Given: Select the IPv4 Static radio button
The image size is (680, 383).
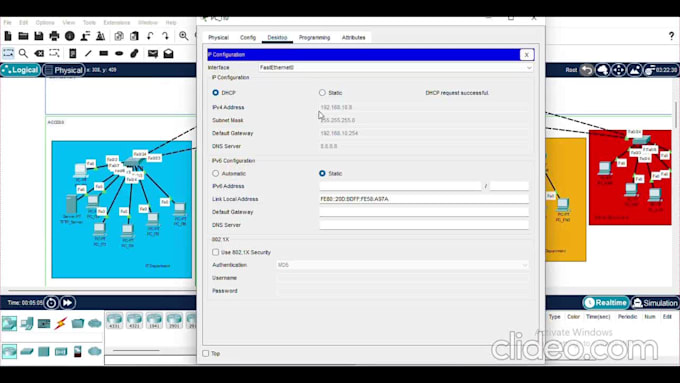Looking at the screenshot, I should tap(322, 93).
